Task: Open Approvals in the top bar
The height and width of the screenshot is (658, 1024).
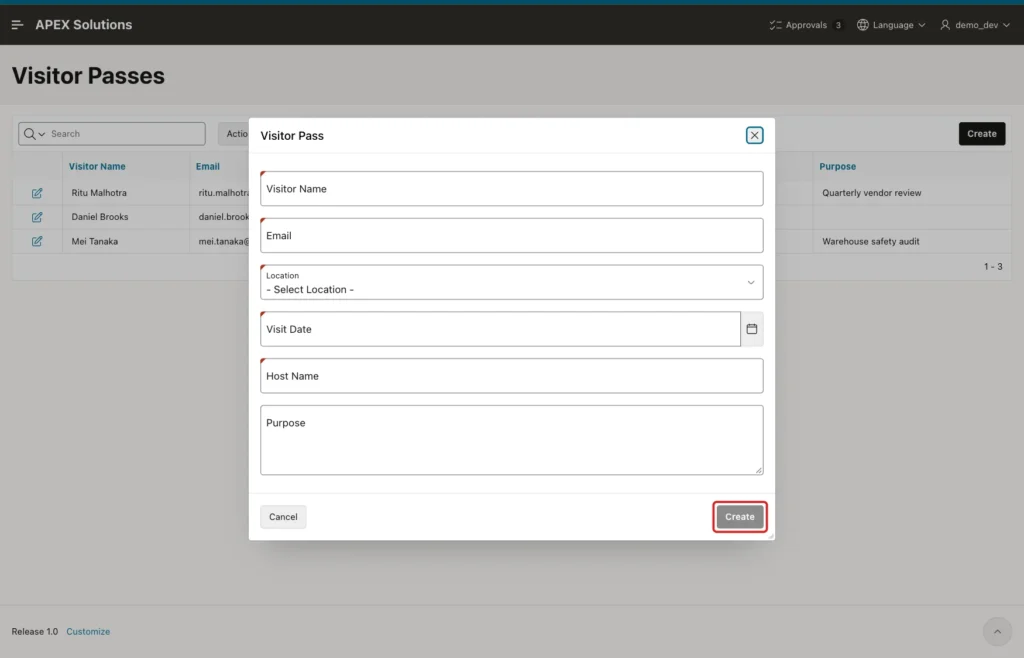Action: click(805, 25)
